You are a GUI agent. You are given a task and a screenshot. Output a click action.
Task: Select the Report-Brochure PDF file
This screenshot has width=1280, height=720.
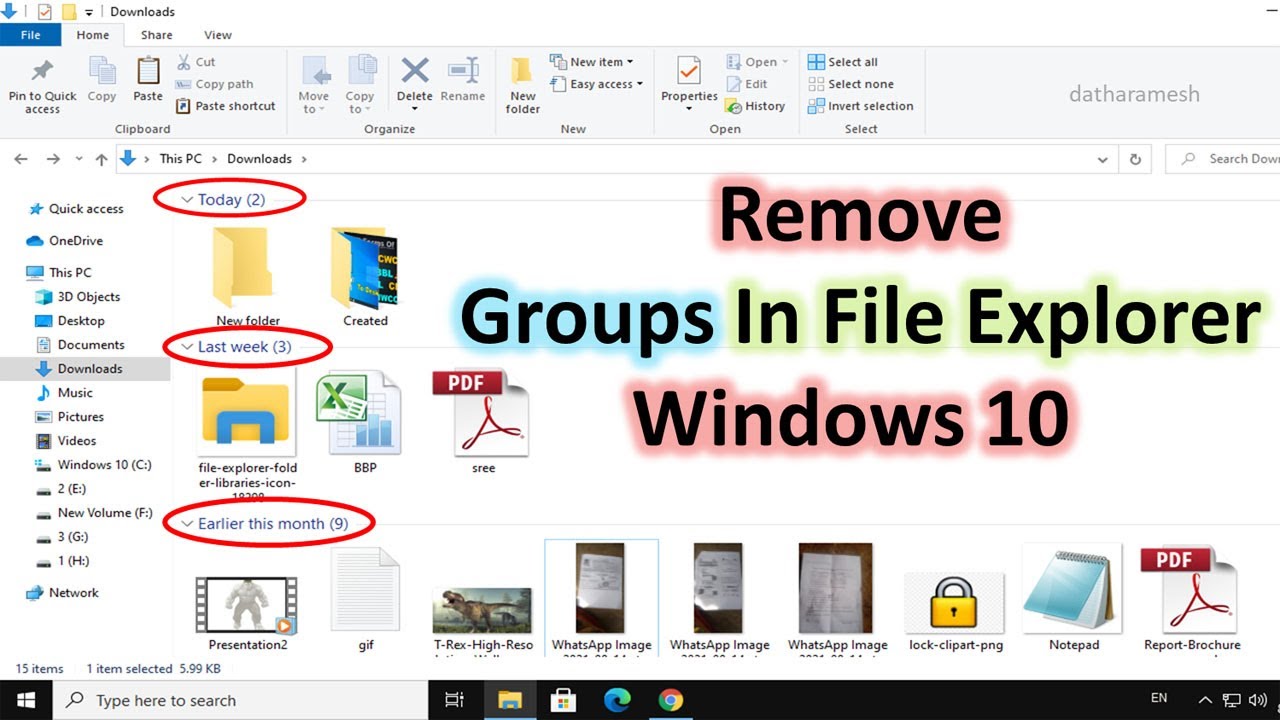pyautogui.click(x=1192, y=598)
